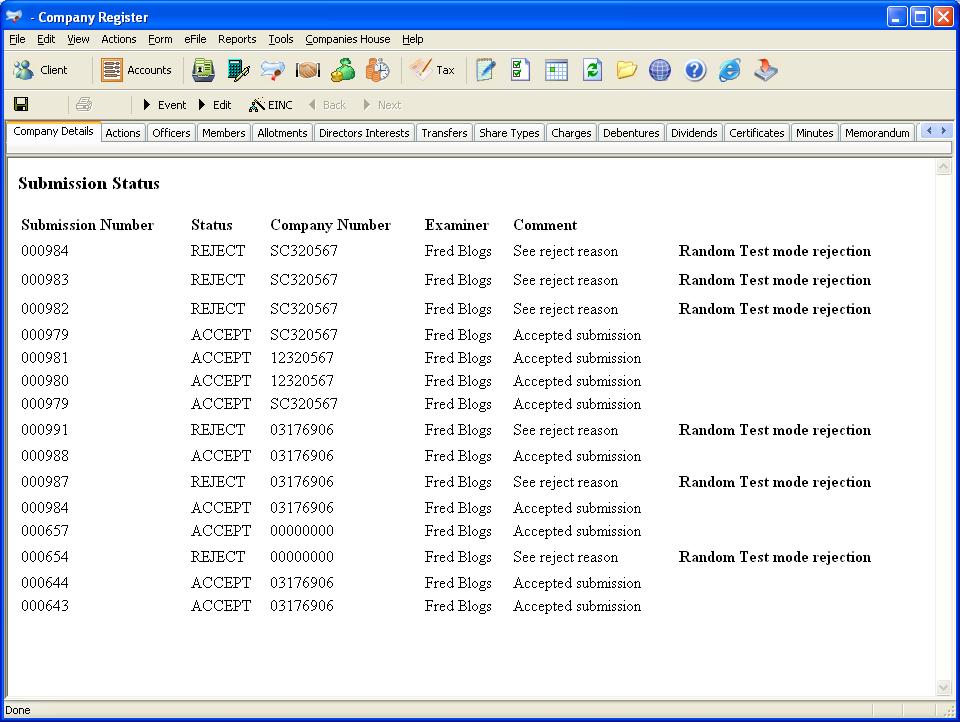Click the blue globe icon
960x722 pixels.
click(660, 70)
